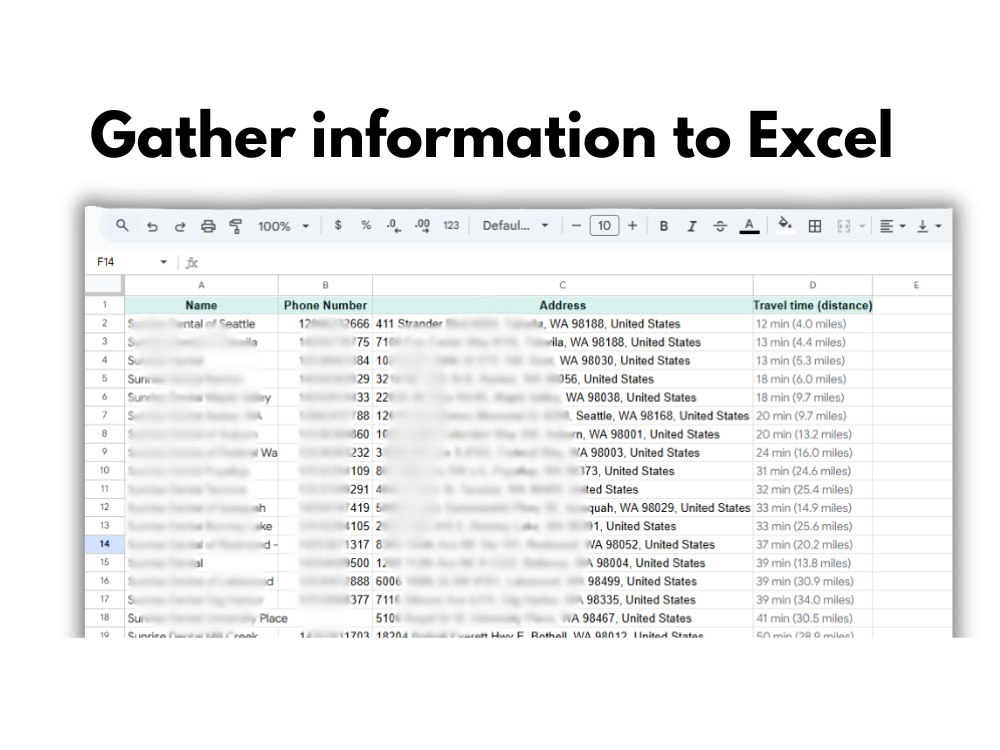The width and height of the screenshot is (1000, 750).
Task: Expand the merge cells dropdown arrow
Action: click(862, 226)
